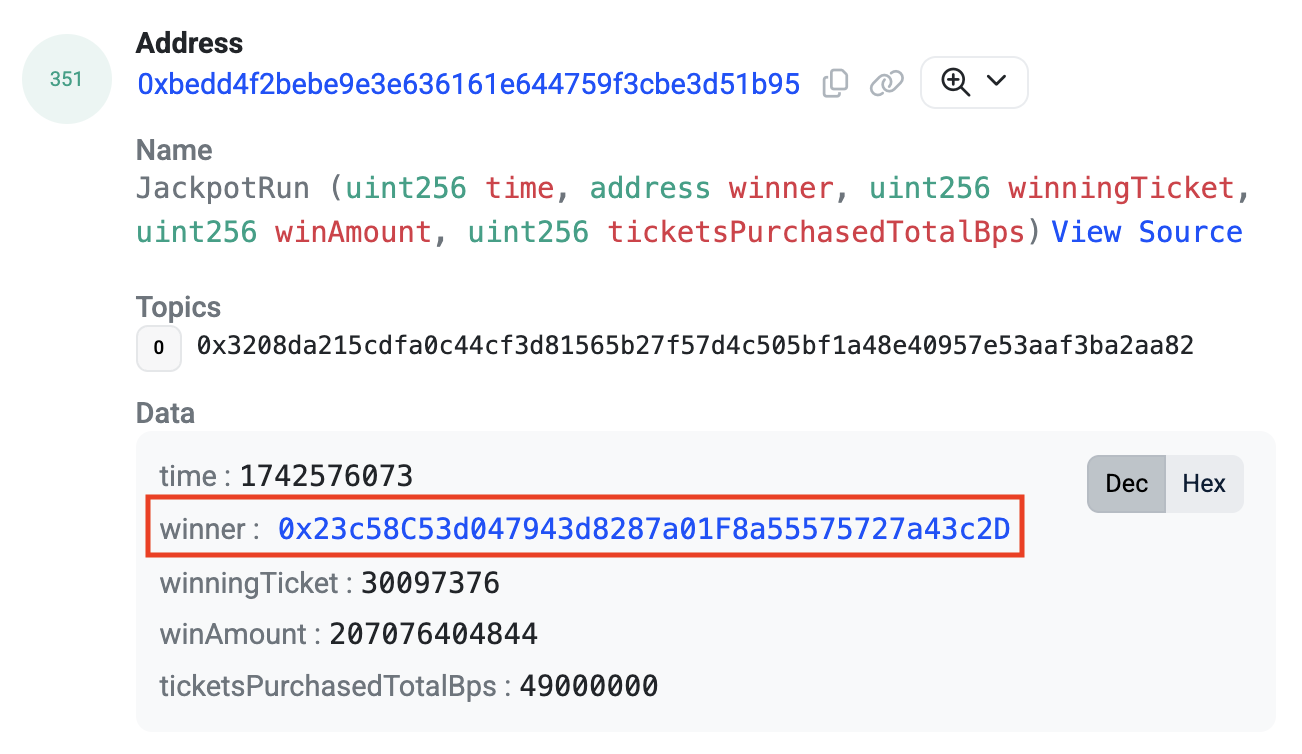Click the chain-link permalink icon
This screenshot has width=1302, height=754.
(x=886, y=84)
